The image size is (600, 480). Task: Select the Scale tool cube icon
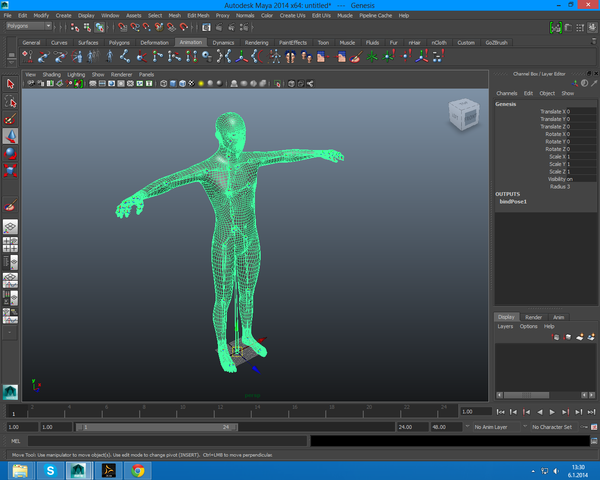(x=10, y=170)
